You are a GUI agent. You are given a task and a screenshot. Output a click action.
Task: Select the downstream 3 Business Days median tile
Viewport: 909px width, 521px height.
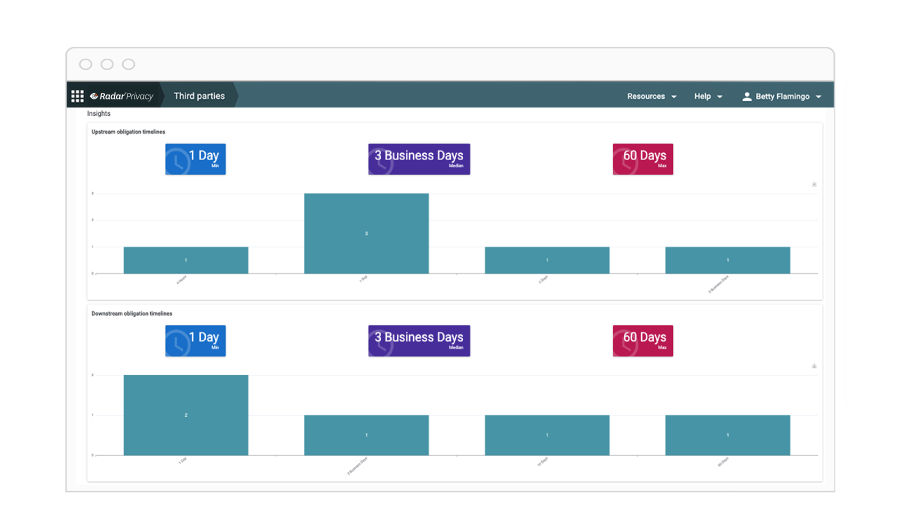tap(418, 341)
